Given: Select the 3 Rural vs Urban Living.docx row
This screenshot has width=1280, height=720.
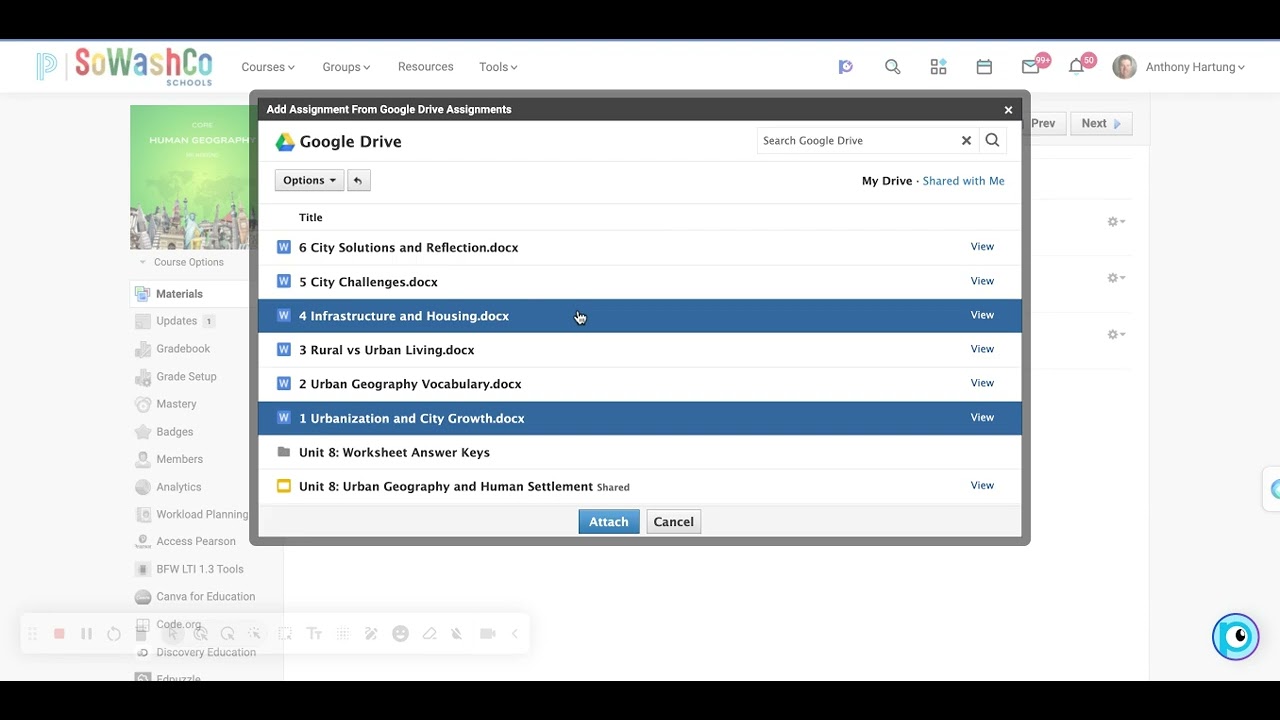Looking at the screenshot, I should (640, 350).
